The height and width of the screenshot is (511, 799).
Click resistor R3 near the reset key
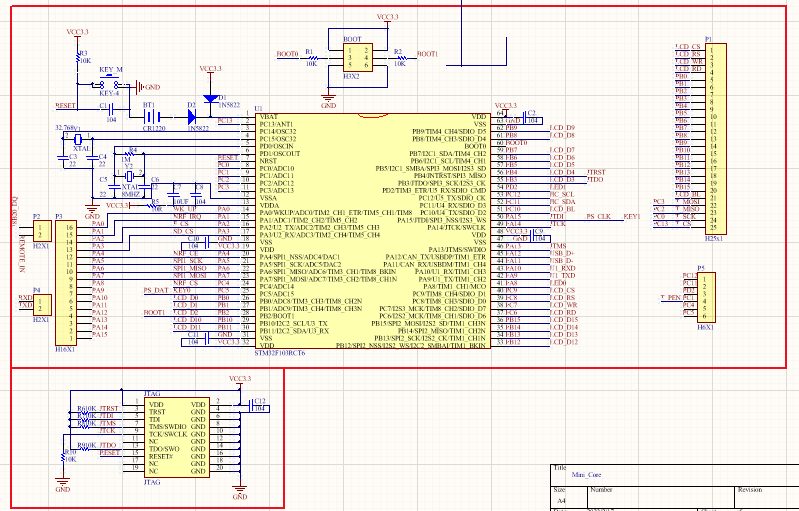point(77,57)
